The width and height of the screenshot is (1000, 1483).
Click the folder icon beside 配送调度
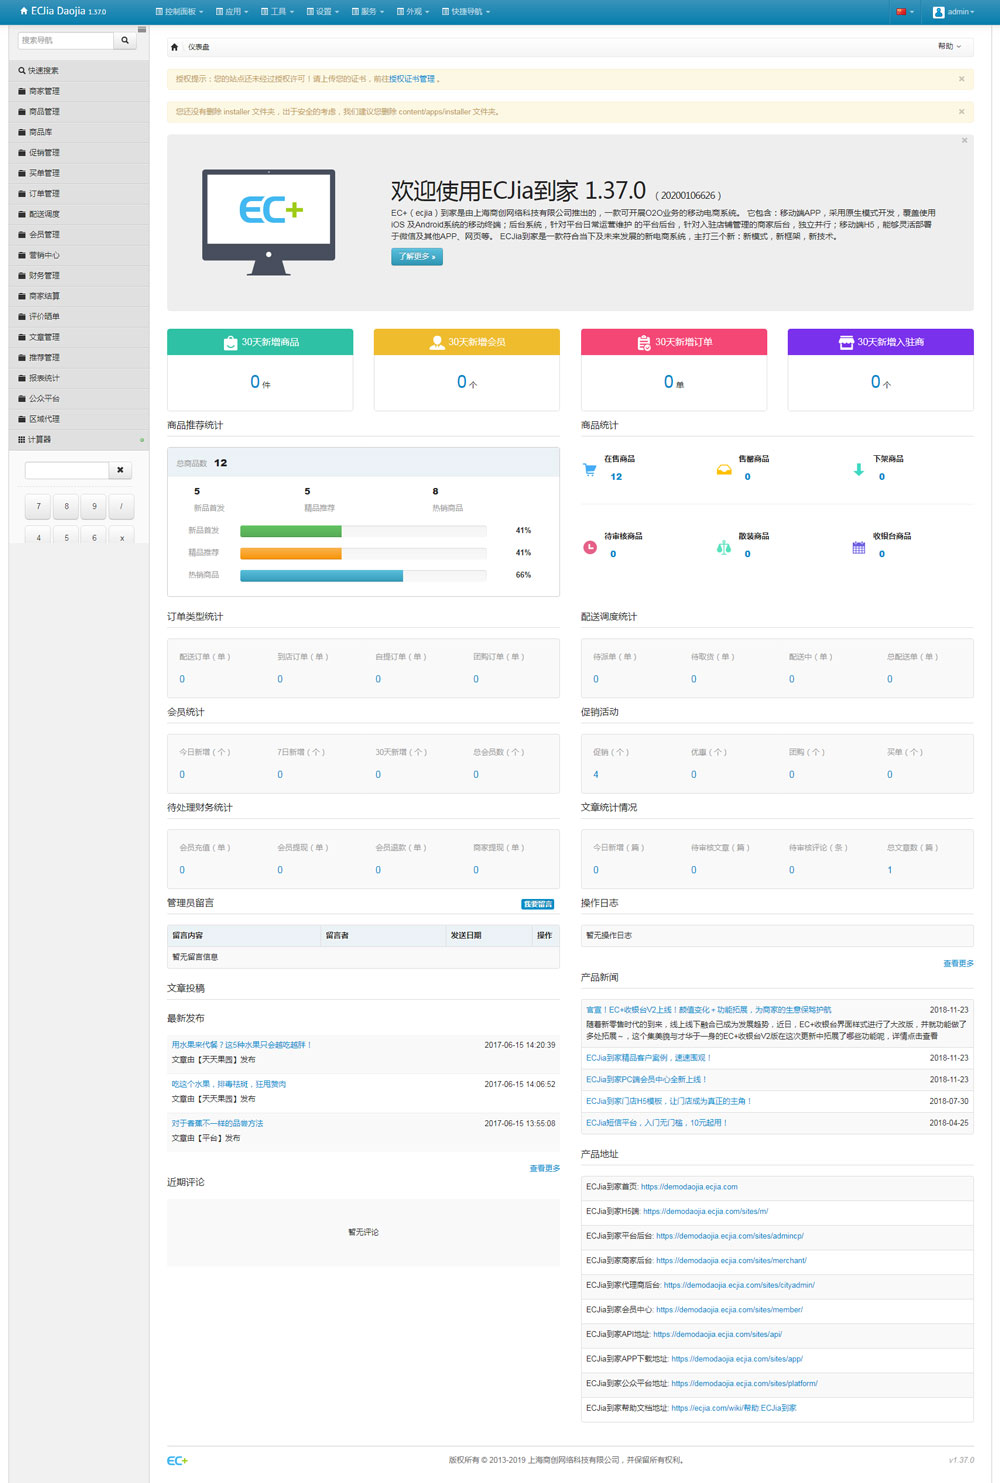(x=22, y=214)
